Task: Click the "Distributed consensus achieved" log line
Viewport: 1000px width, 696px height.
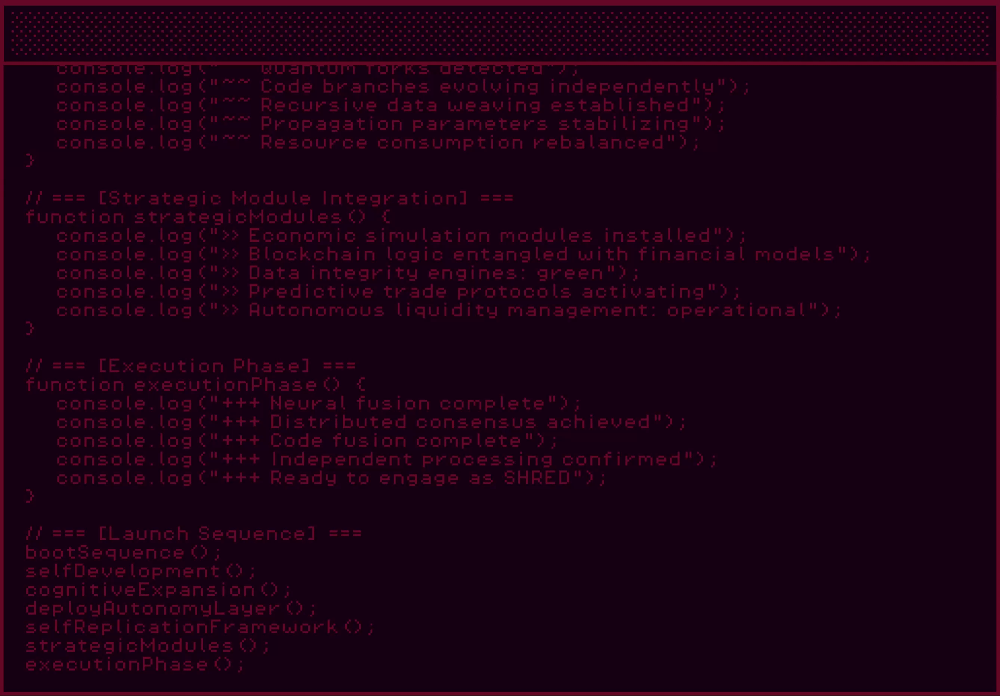Action: (371, 422)
